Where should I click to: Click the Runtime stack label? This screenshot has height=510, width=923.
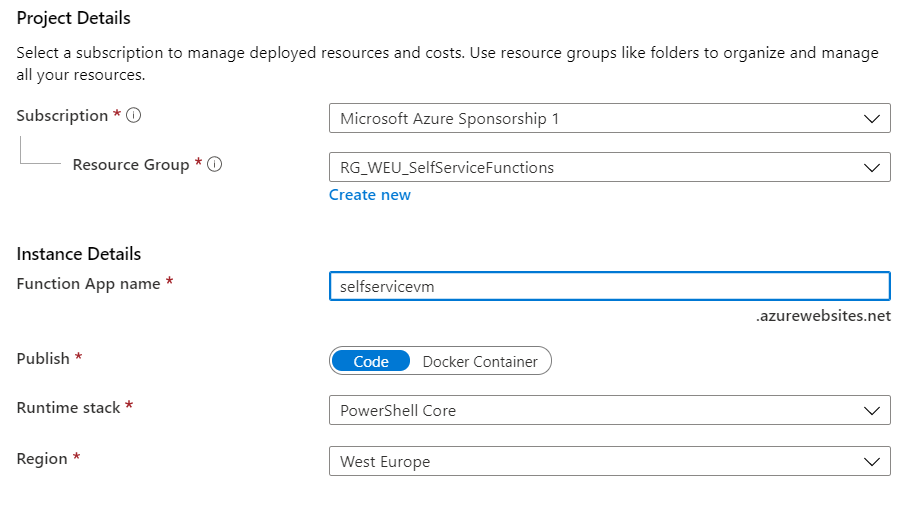tap(68, 408)
